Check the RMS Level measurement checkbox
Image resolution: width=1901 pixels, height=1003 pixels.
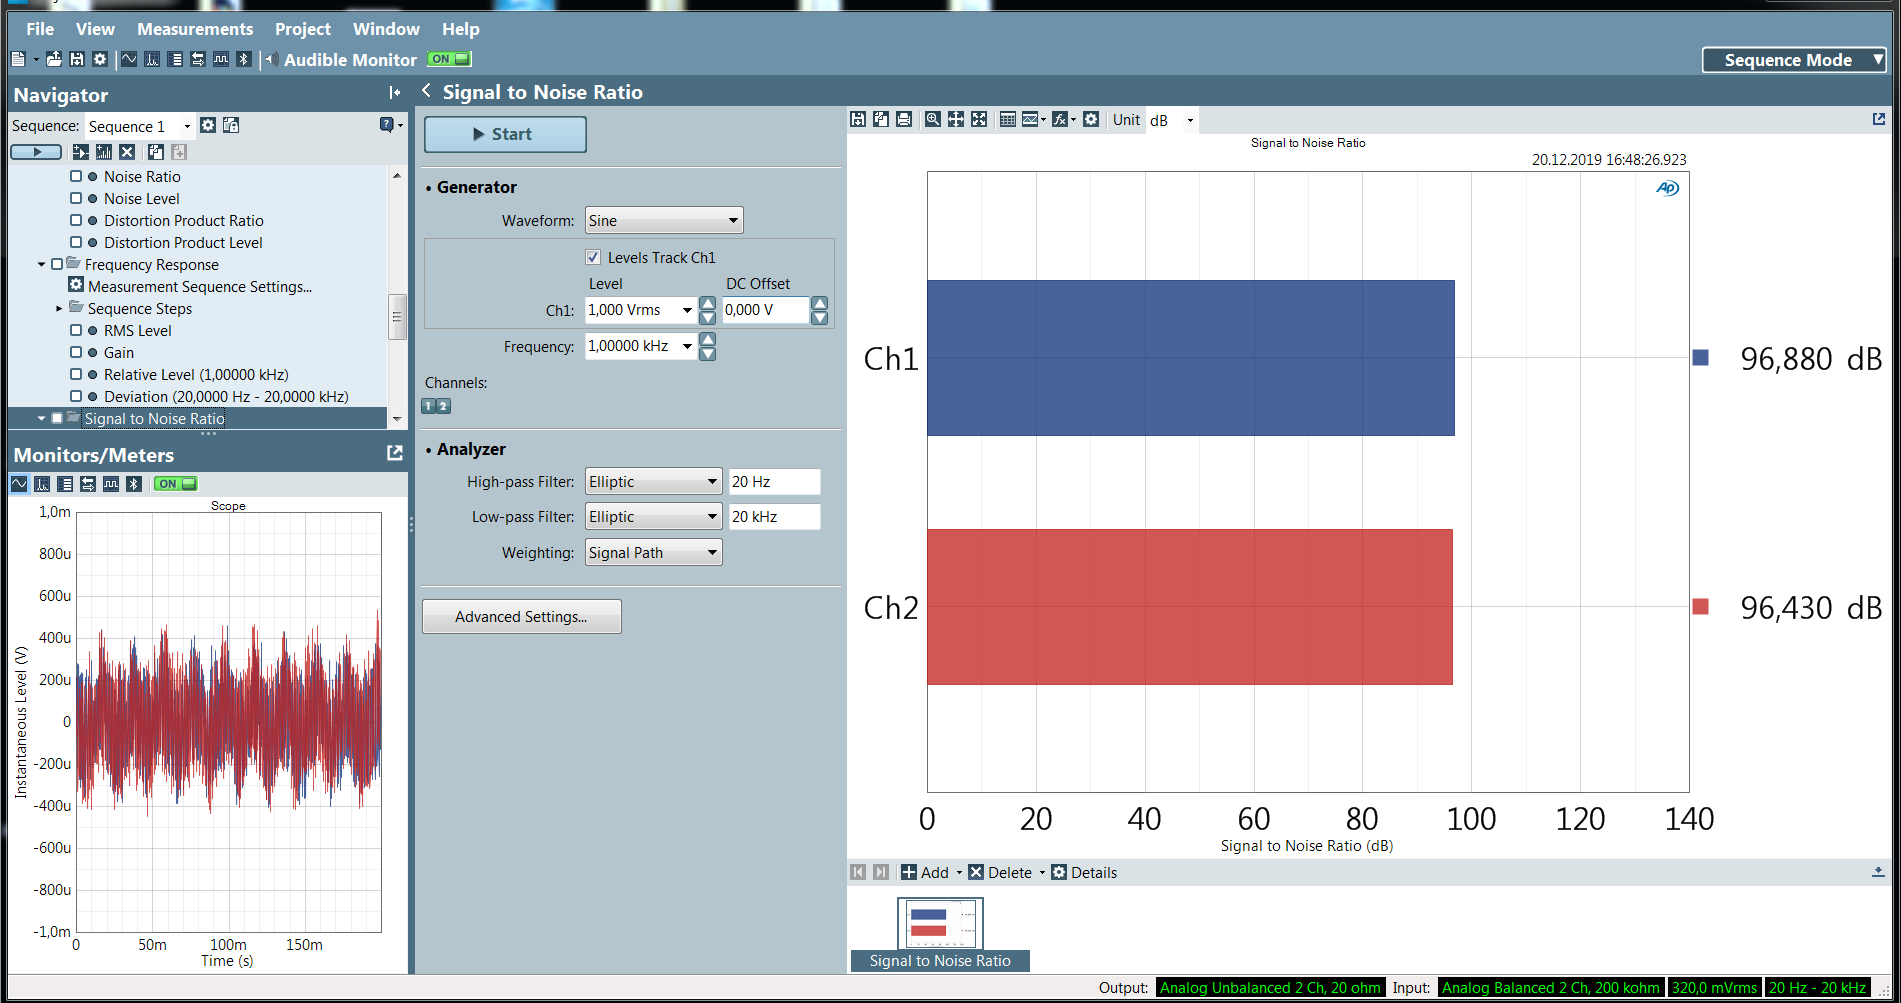click(x=76, y=330)
